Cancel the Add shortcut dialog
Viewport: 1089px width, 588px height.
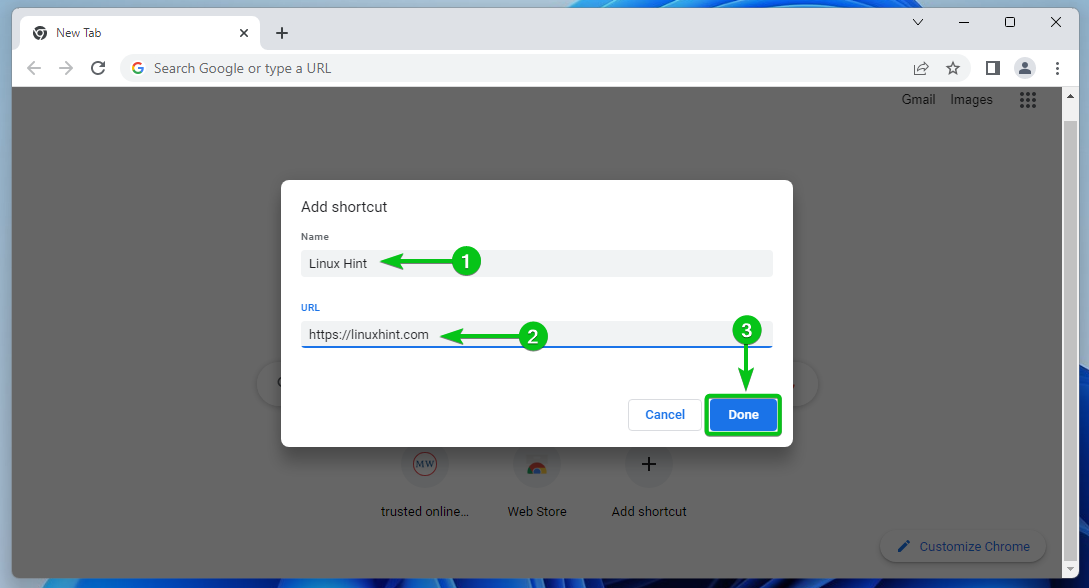click(665, 414)
